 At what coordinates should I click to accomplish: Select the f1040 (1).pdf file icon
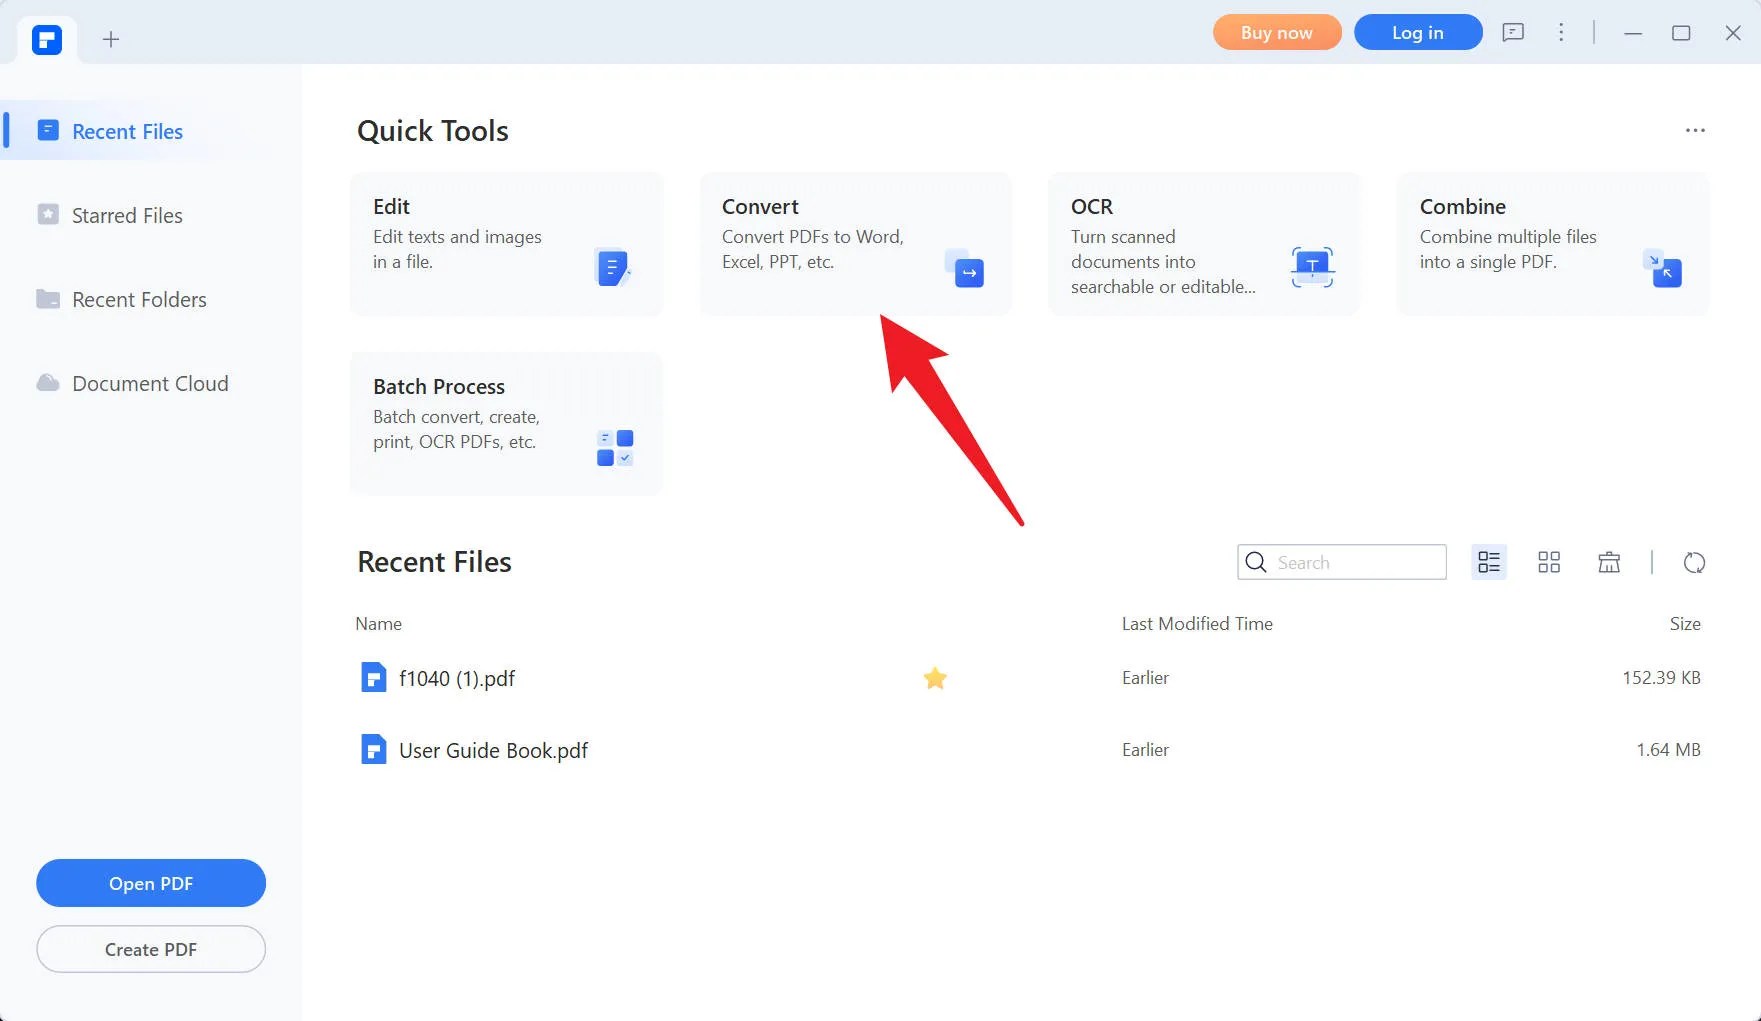click(x=372, y=677)
